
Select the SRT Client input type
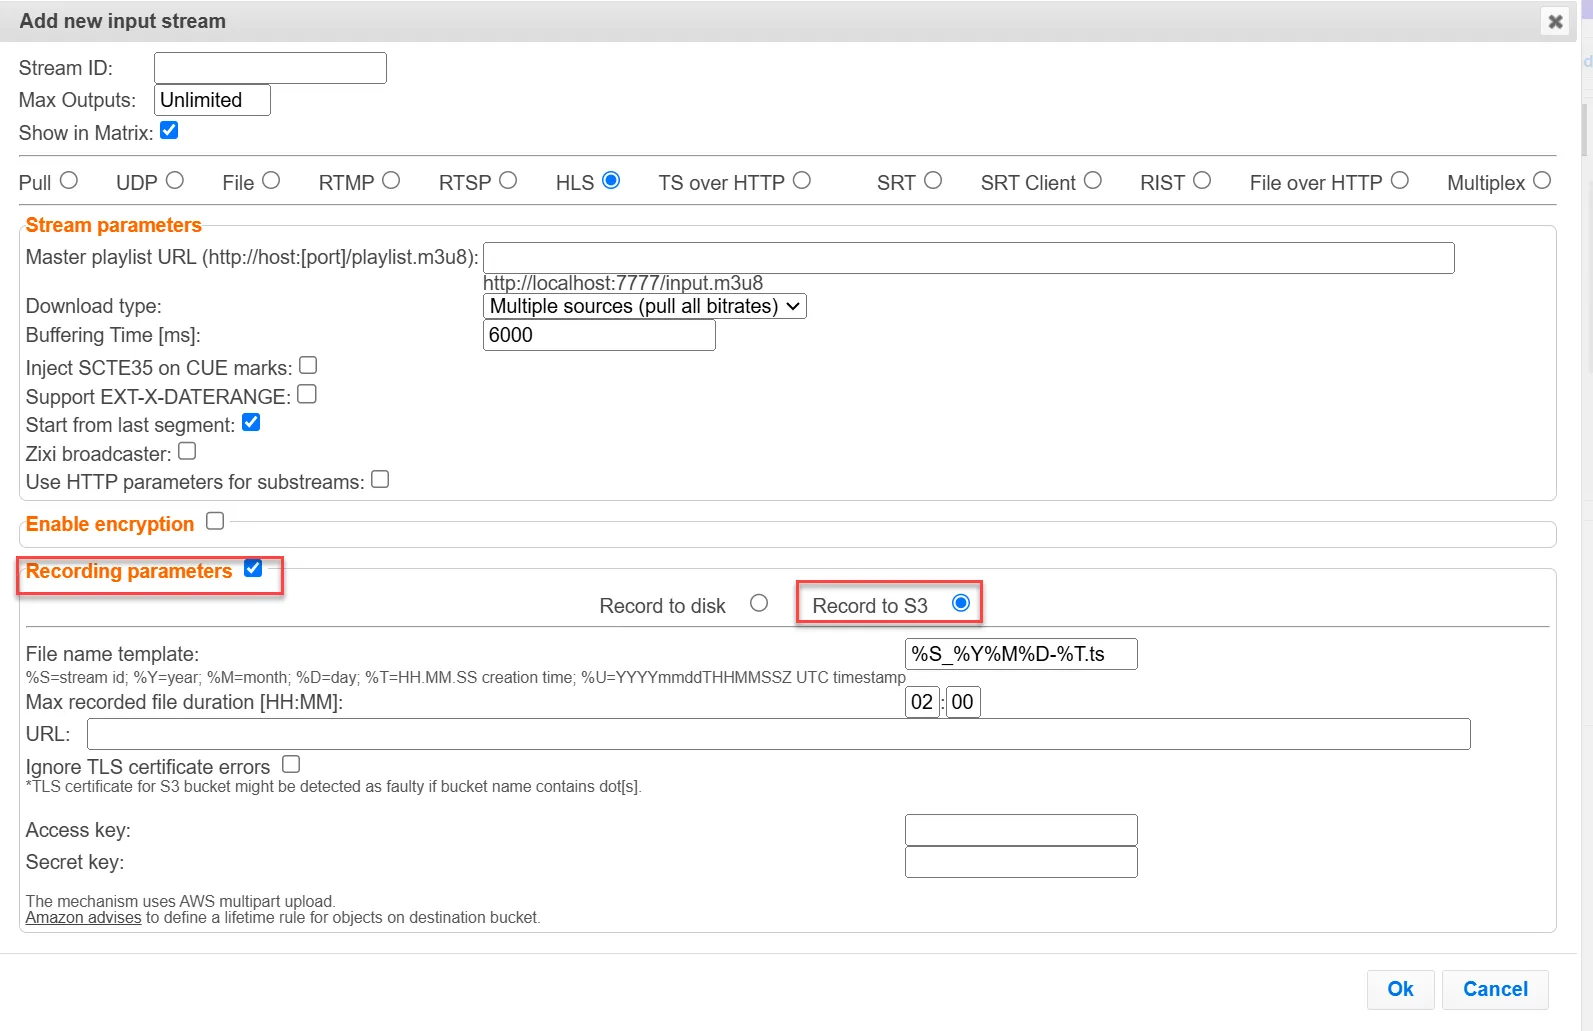coord(1093,180)
